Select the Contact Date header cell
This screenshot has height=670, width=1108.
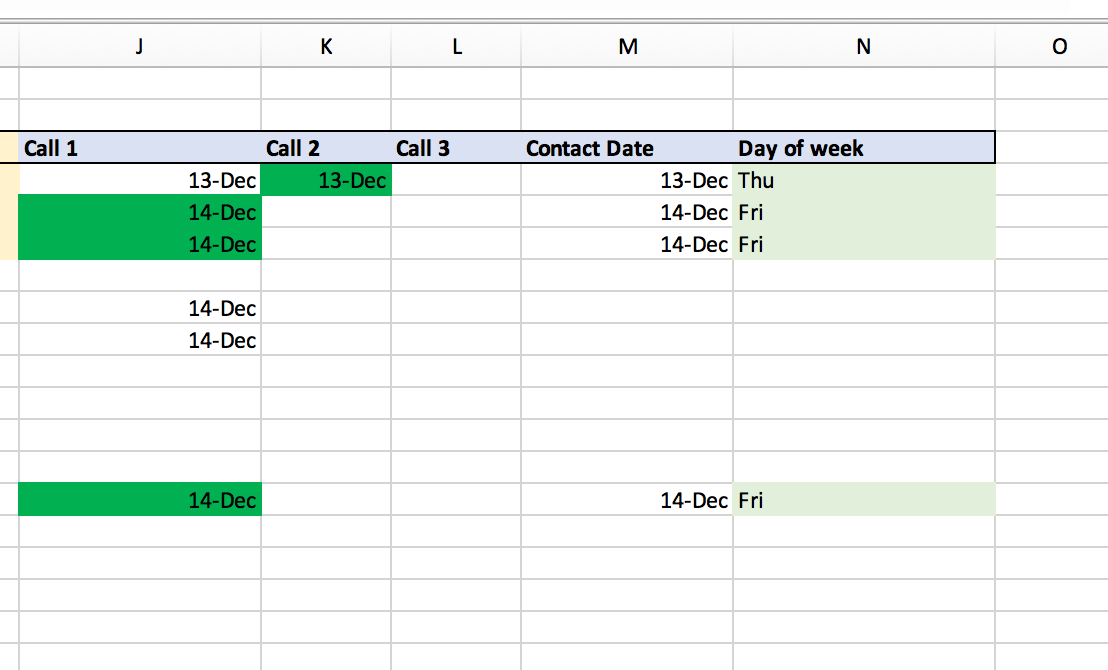629,148
